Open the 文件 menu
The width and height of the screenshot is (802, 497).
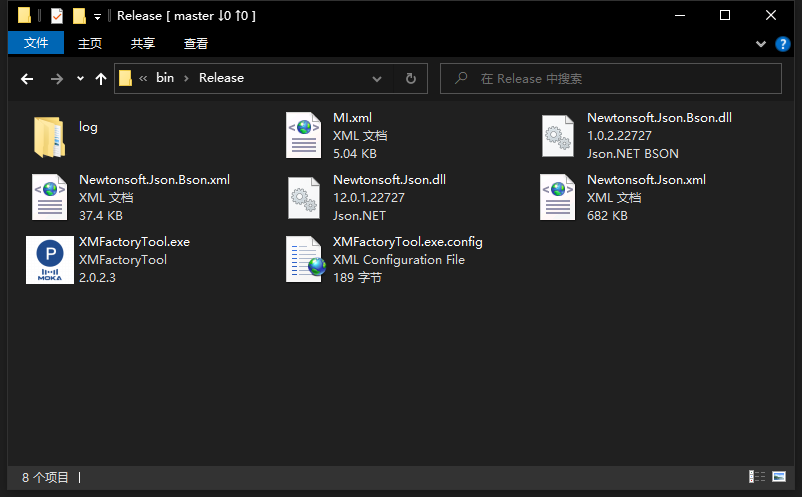click(36, 43)
